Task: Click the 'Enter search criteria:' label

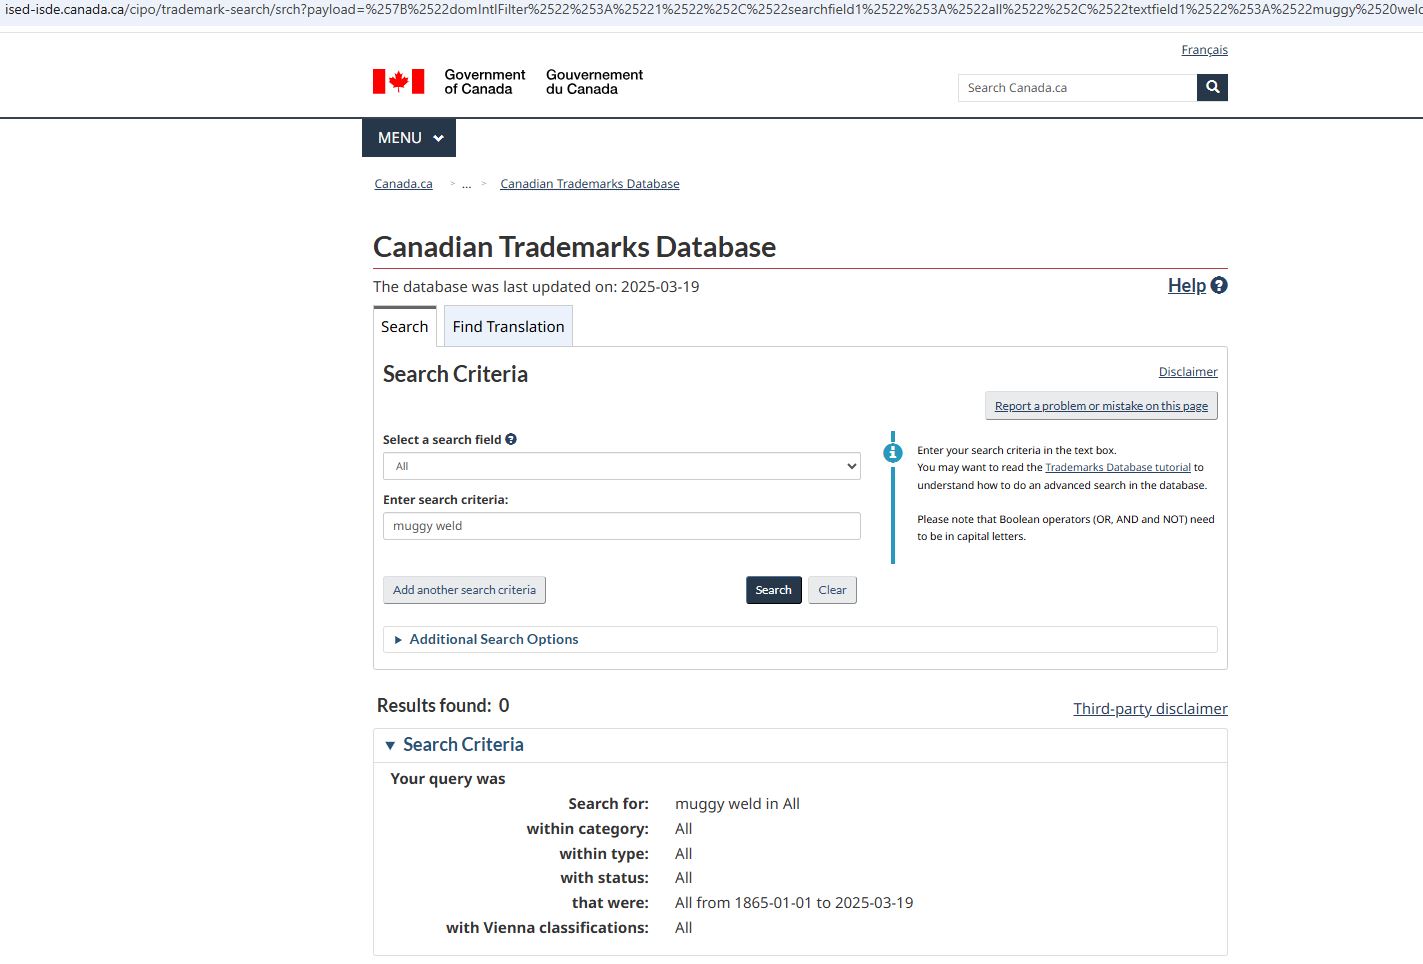Action: point(446,500)
